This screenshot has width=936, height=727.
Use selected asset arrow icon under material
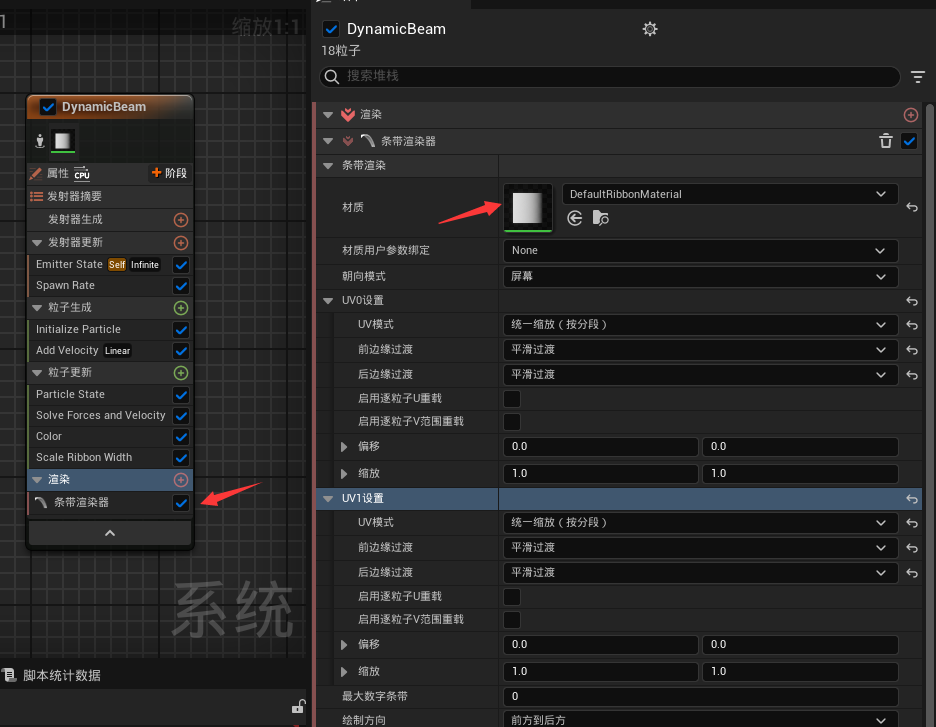pos(575,218)
